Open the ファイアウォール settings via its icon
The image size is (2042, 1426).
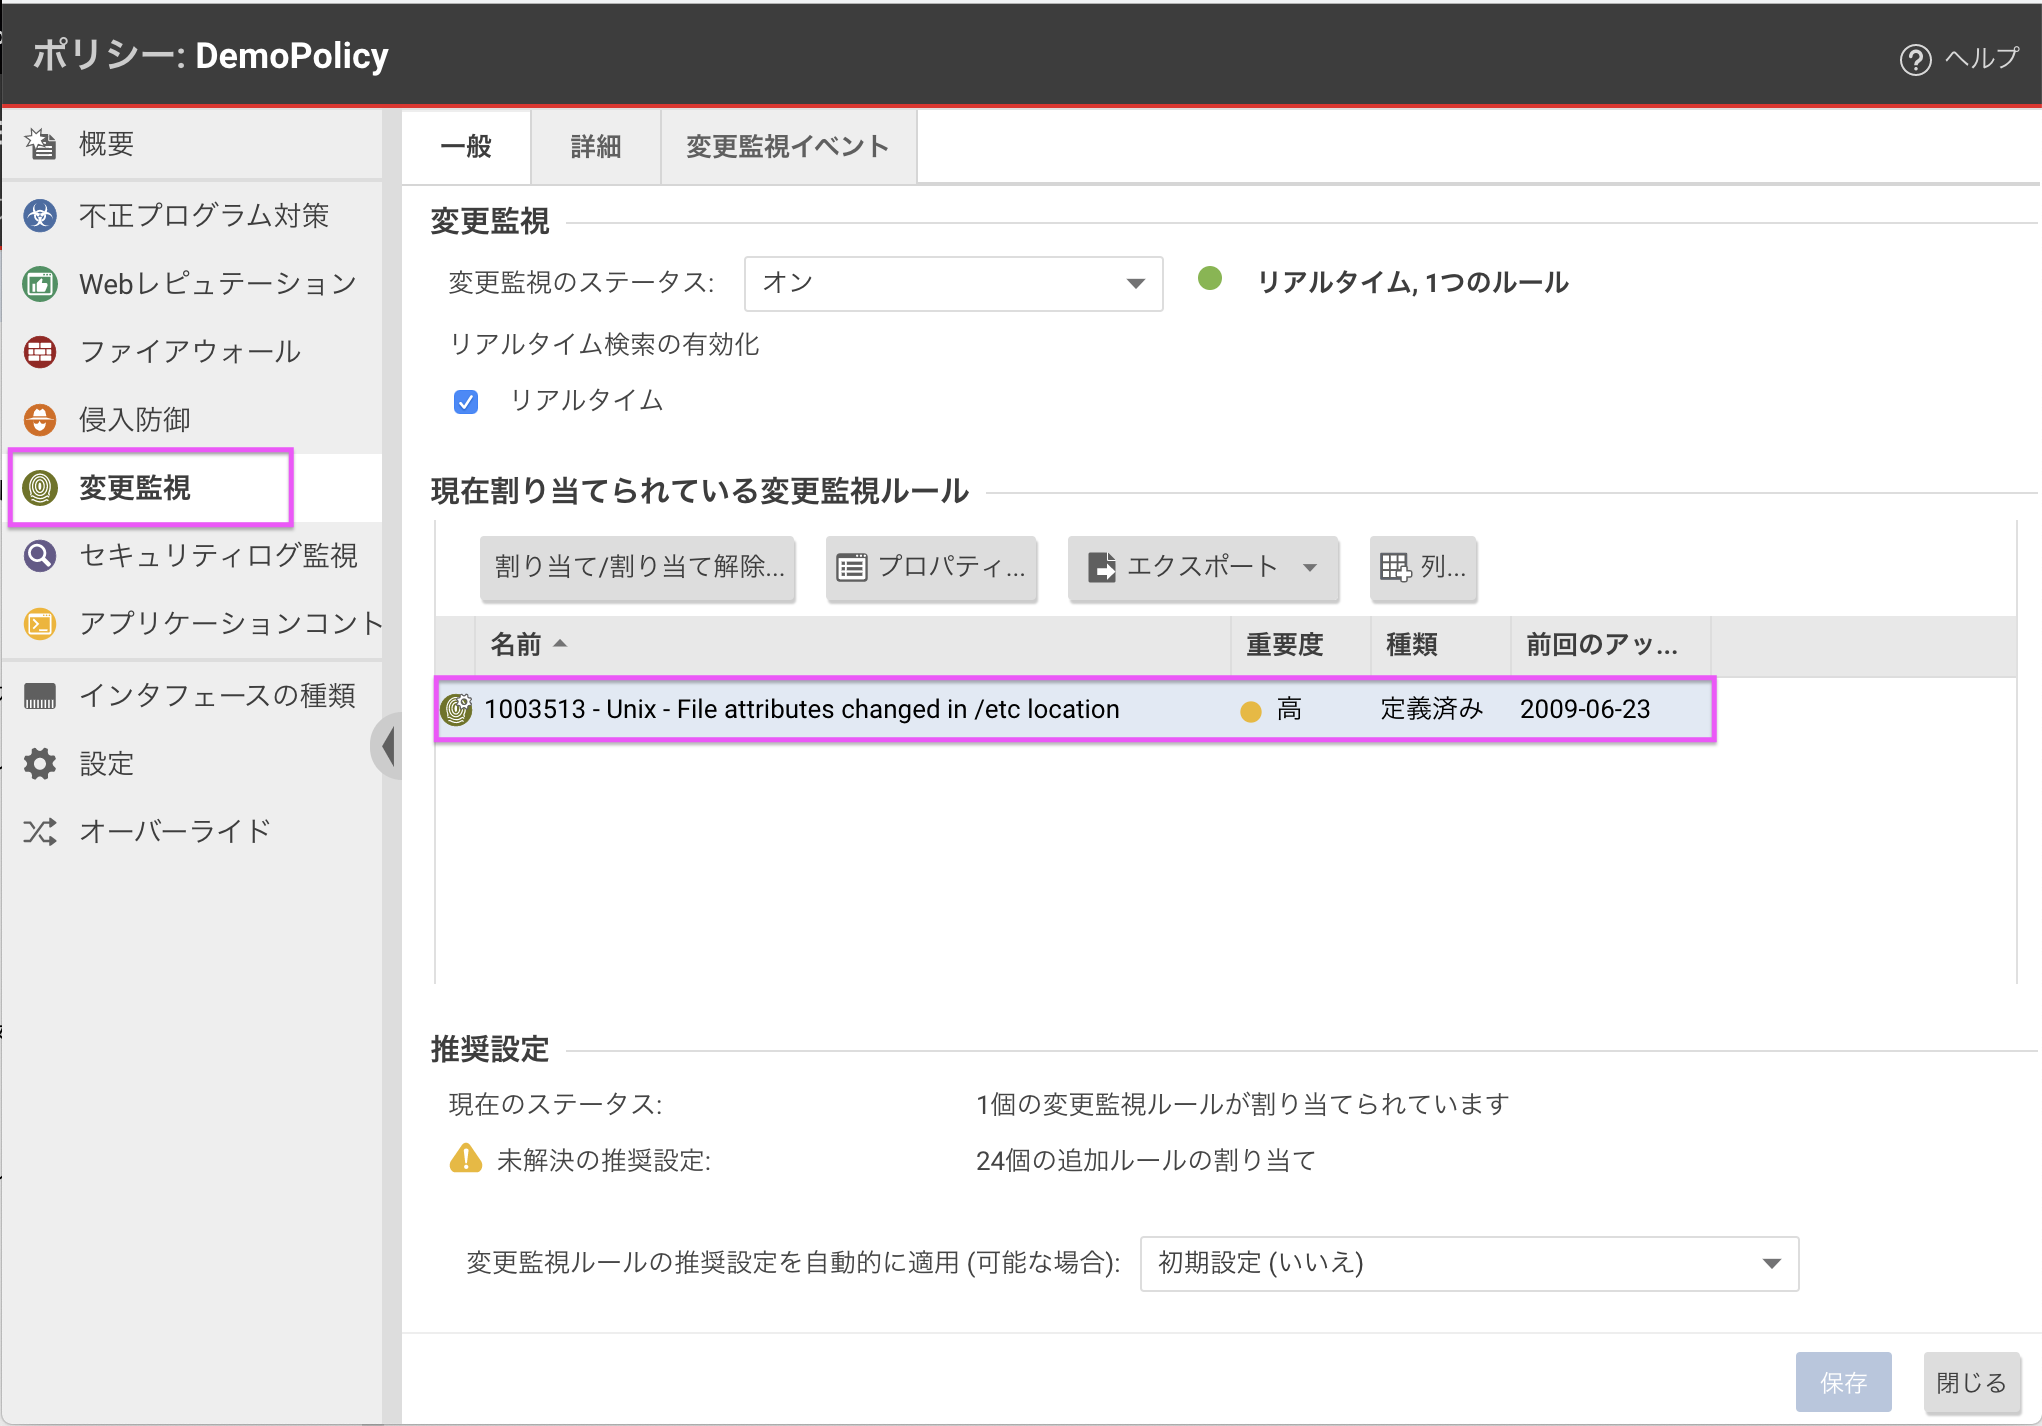point(39,351)
